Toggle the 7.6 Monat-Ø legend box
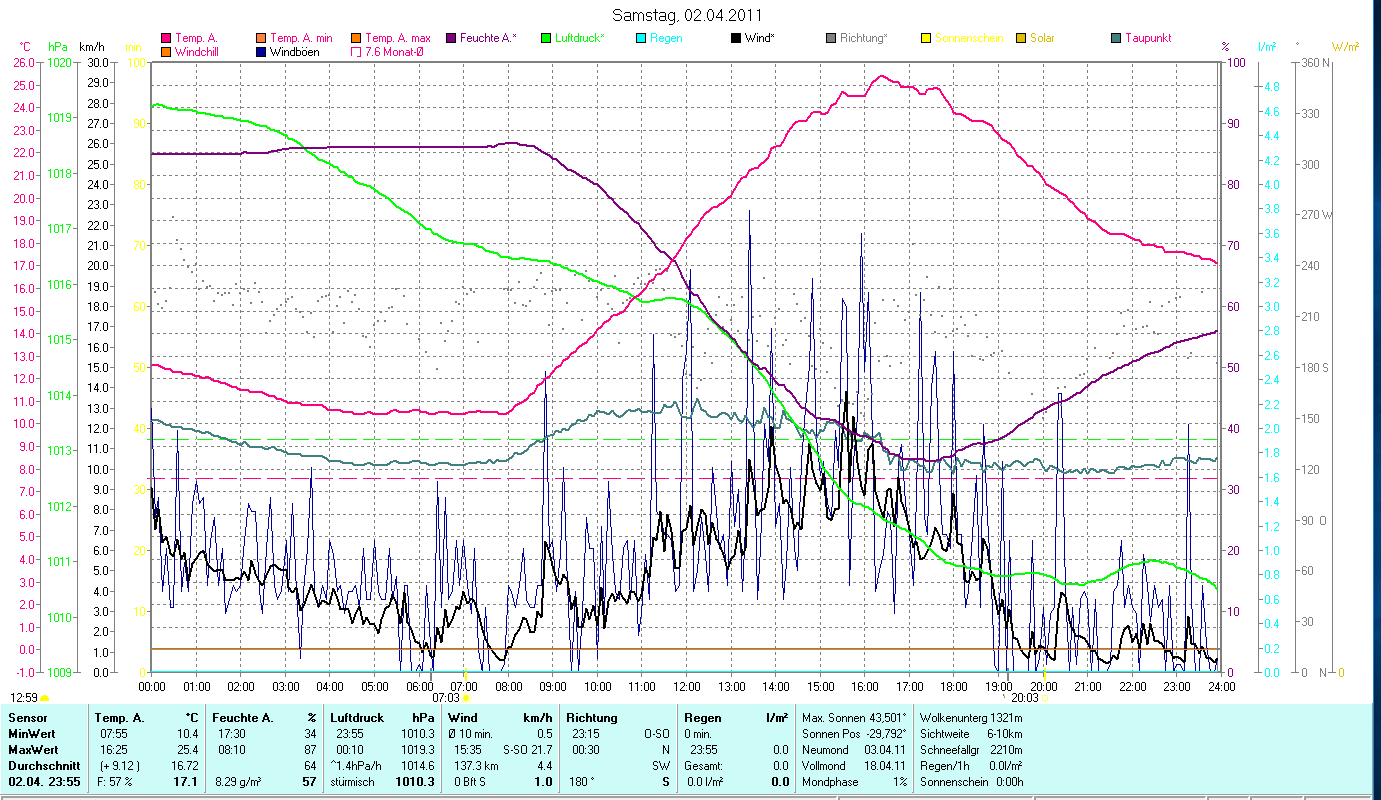 (356, 52)
